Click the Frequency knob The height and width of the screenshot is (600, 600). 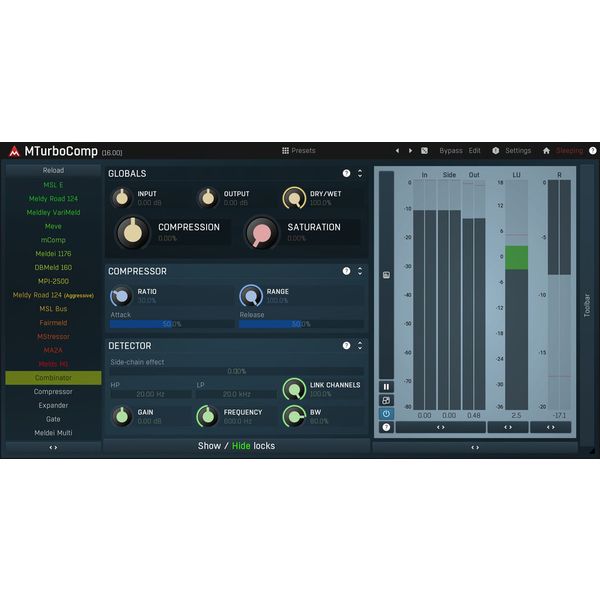[208, 416]
